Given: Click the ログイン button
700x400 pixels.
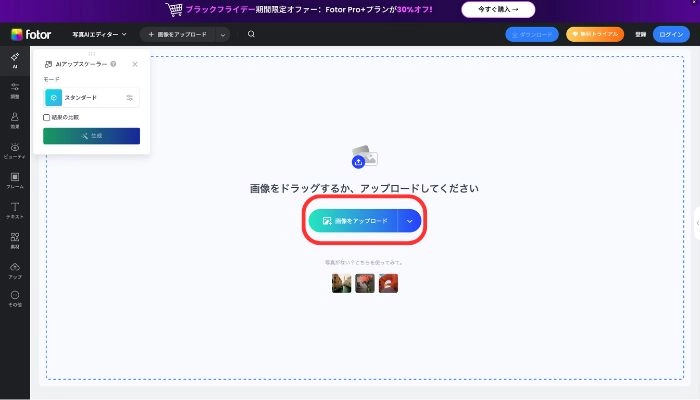Looking at the screenshot, I should (671, 34).
